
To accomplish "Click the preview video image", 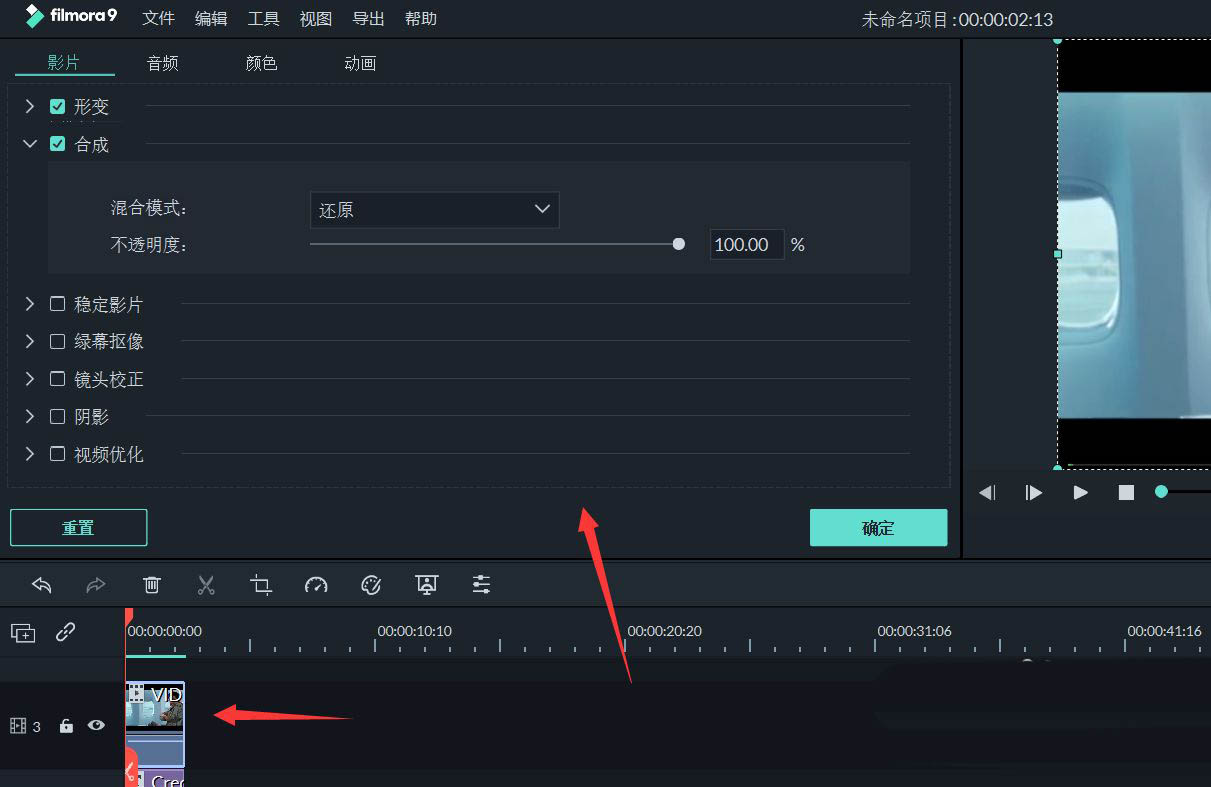I will point(1134,255).
